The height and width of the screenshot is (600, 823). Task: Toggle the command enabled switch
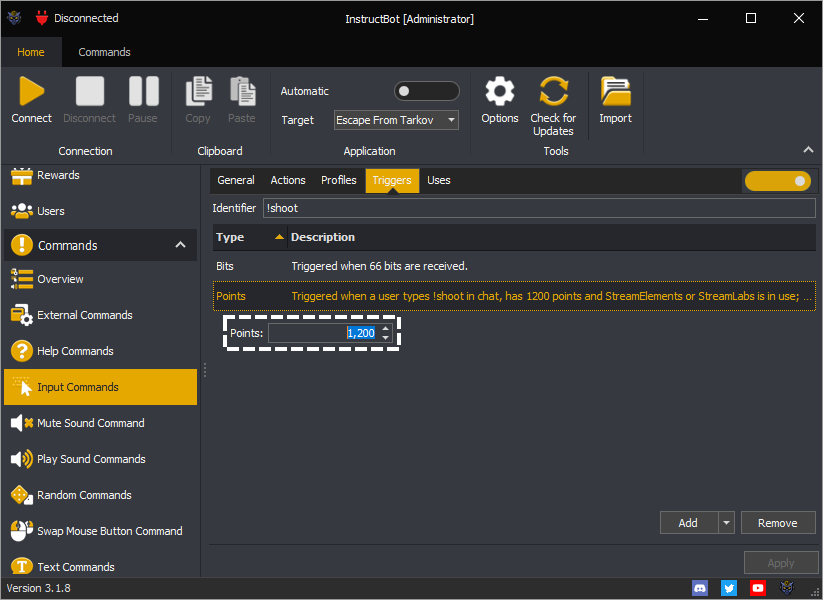click(778, 181)
